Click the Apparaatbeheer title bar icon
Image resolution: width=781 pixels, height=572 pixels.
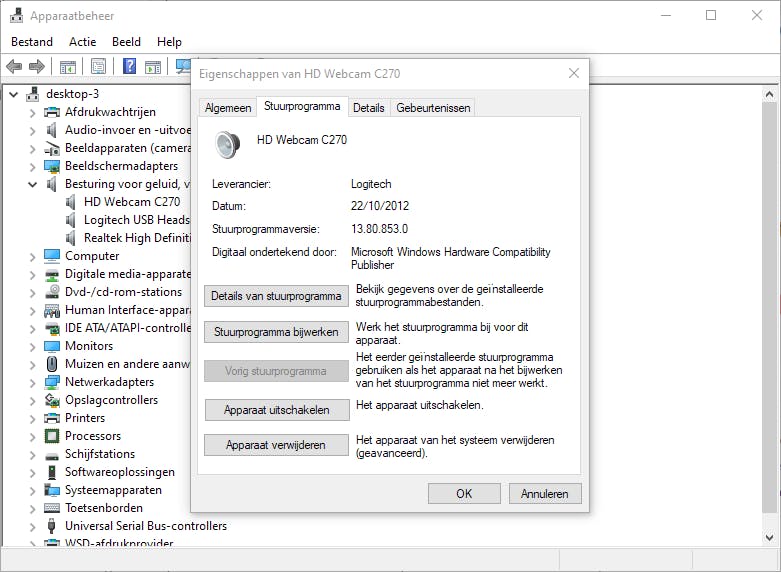16,15
